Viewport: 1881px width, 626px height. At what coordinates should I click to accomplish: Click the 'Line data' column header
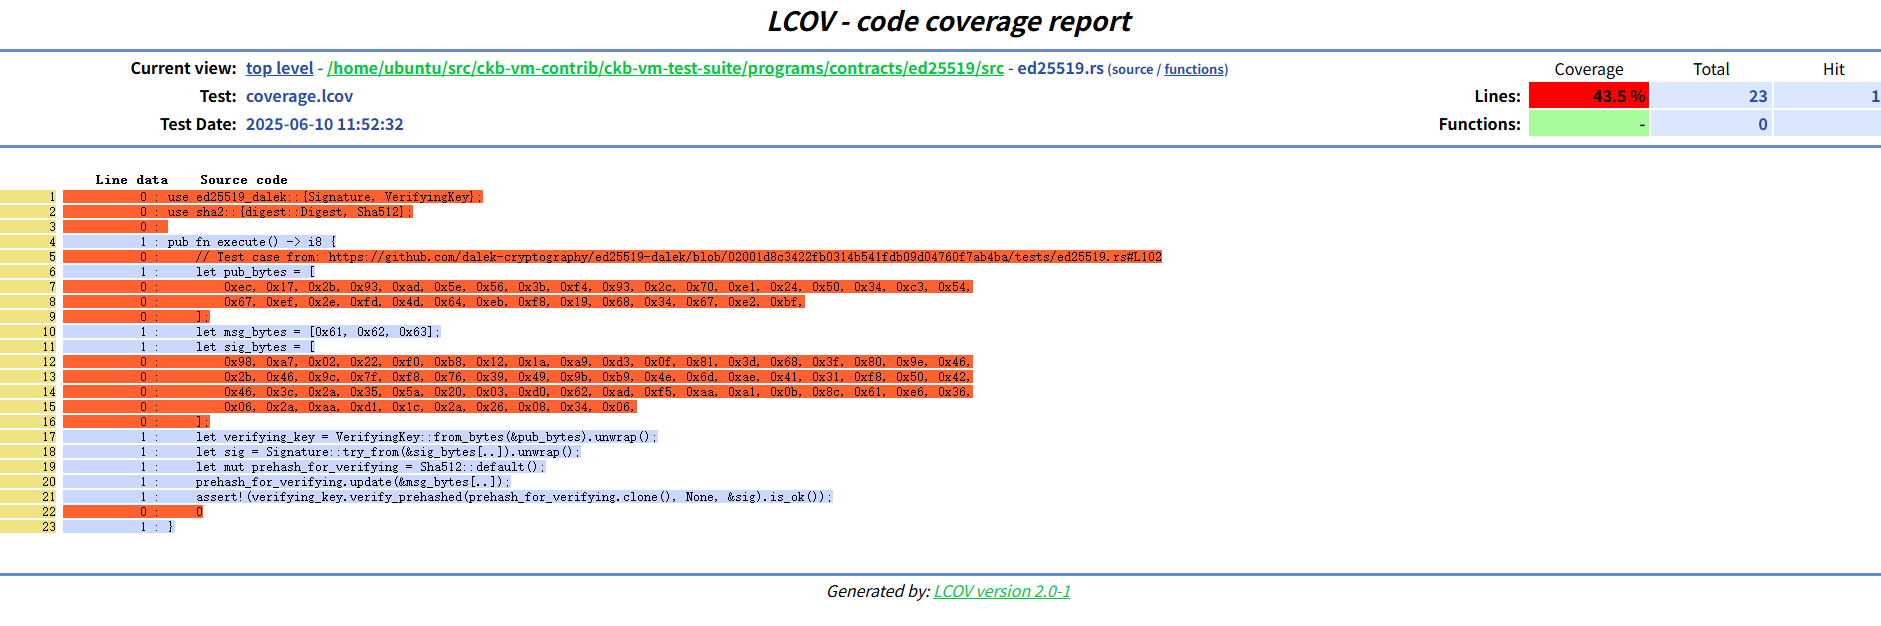point(132,180)
